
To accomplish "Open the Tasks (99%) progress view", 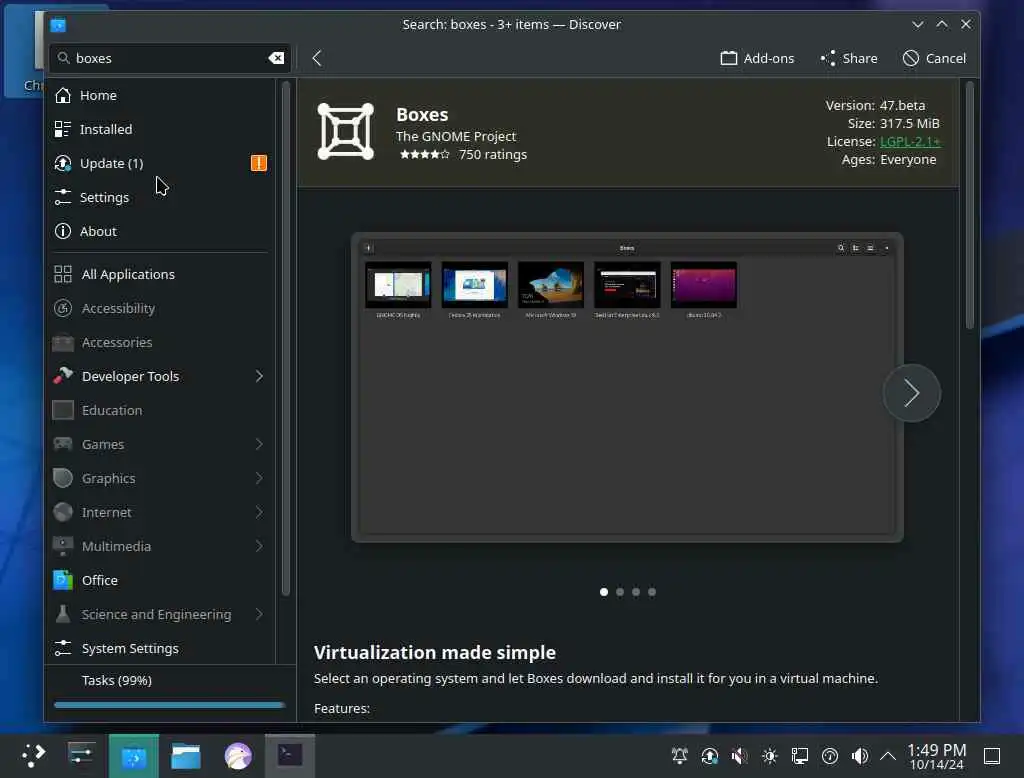I will tap(170, 681).
